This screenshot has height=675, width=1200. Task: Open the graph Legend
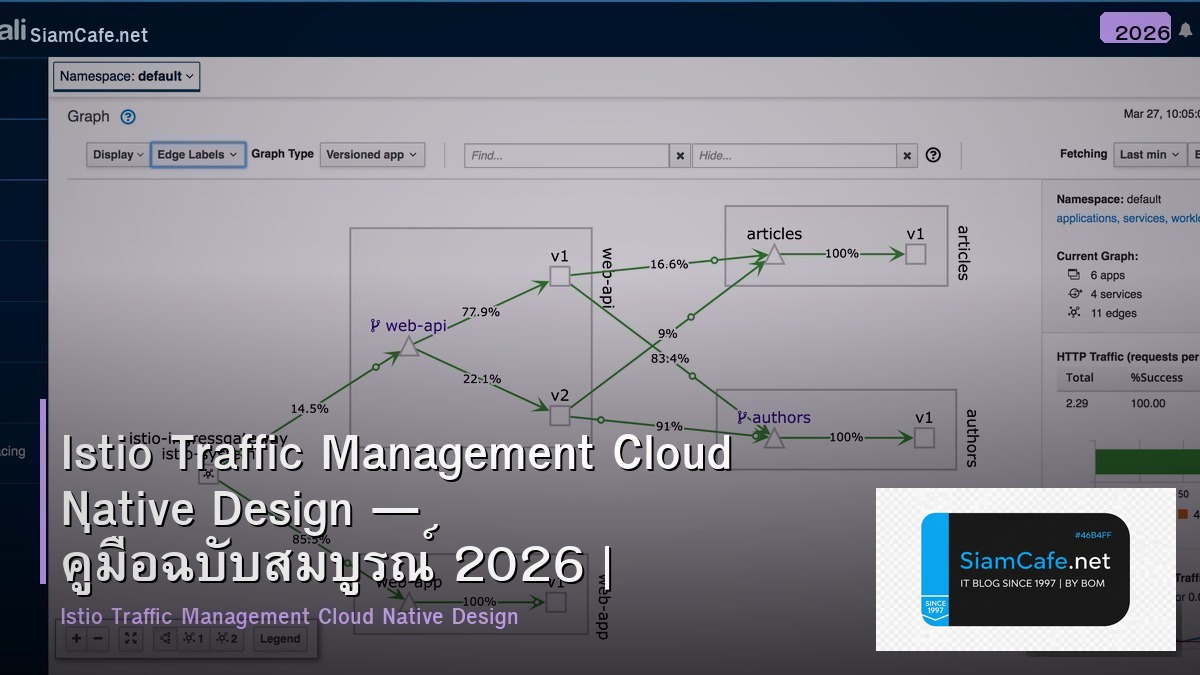pos(280,638)
